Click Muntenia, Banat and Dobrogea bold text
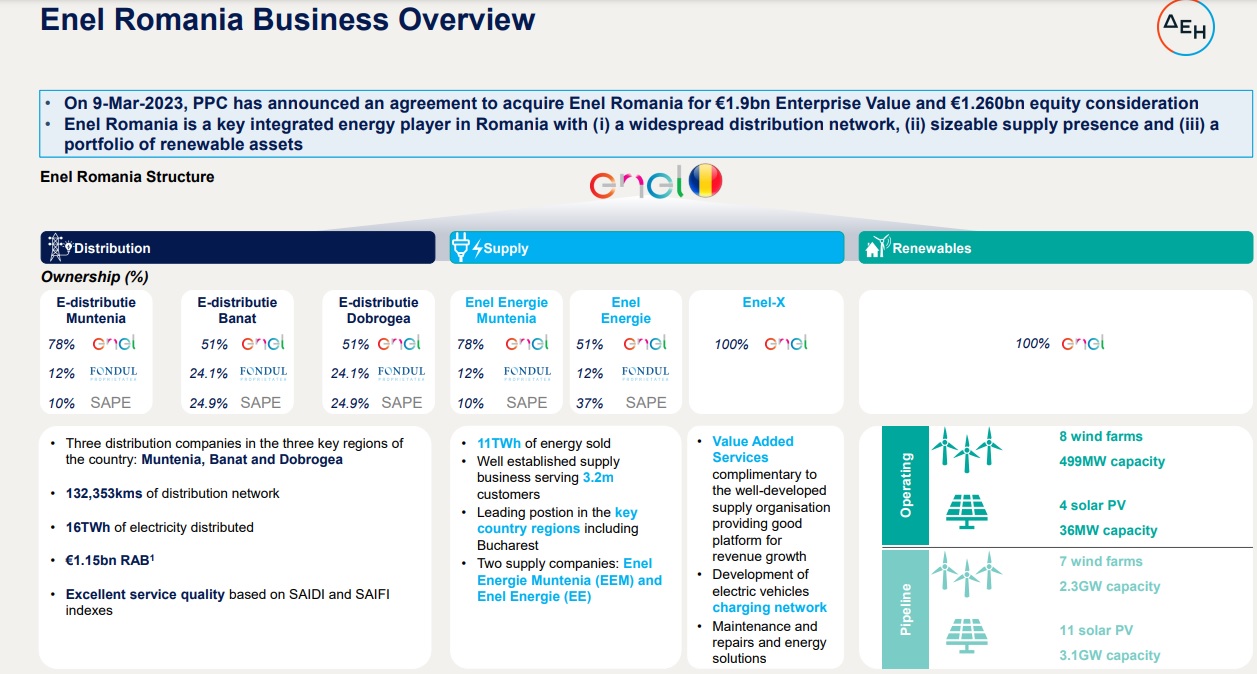 click(242, 460)
